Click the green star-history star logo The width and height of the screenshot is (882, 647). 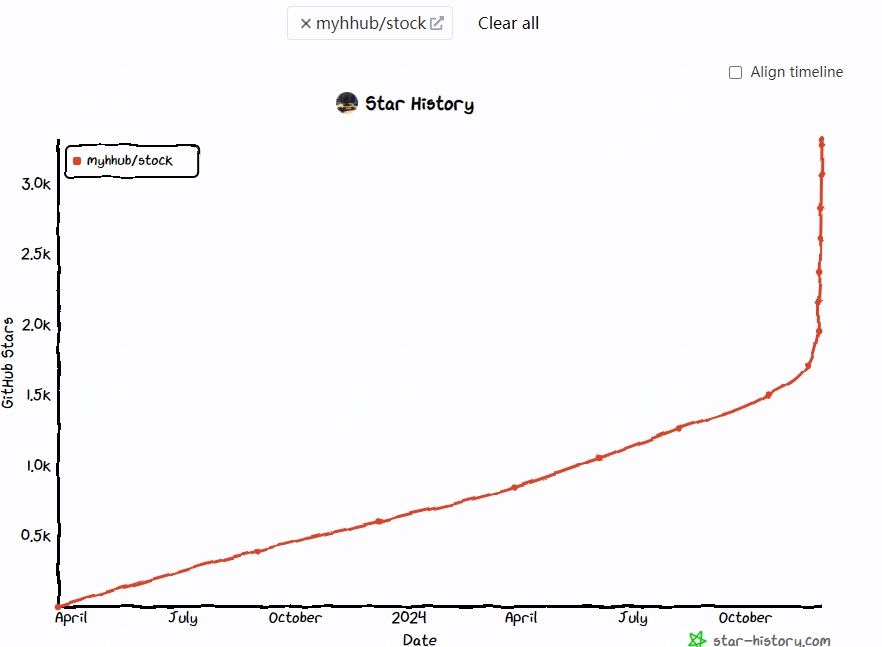(x=697, y=639)
